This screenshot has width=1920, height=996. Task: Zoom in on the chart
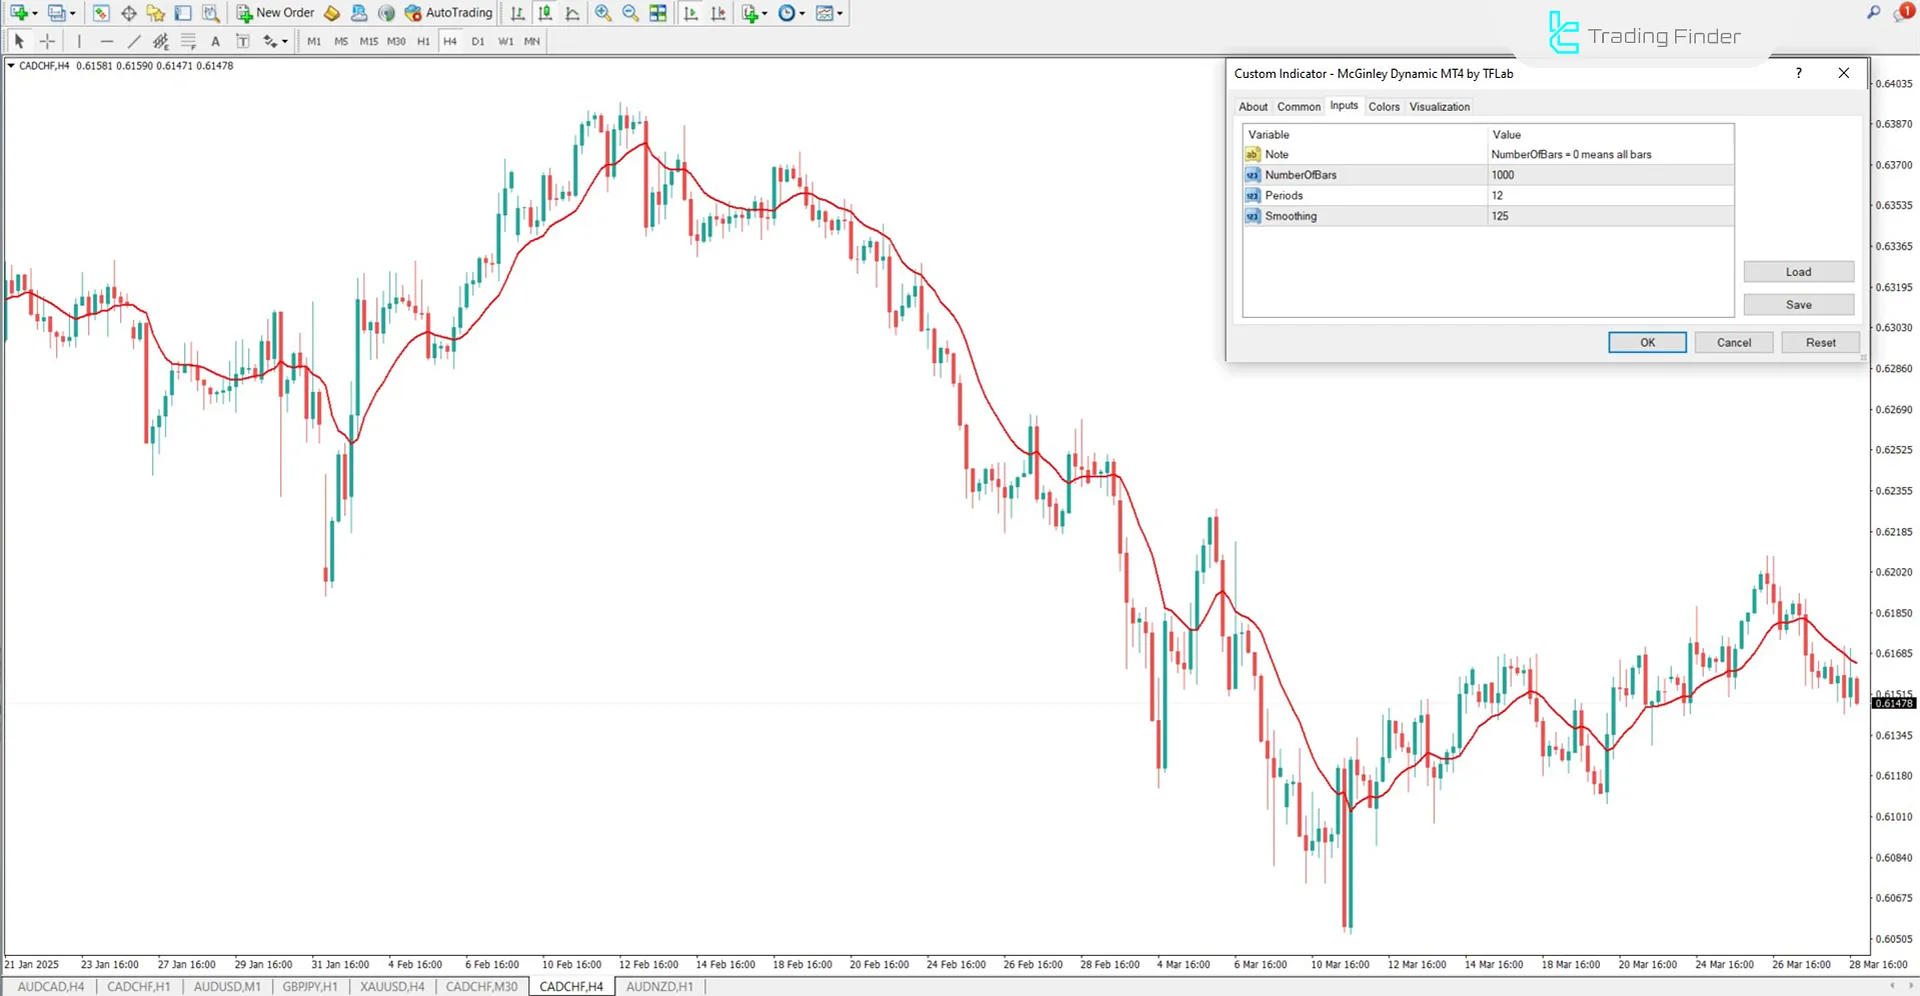point(602,13)
